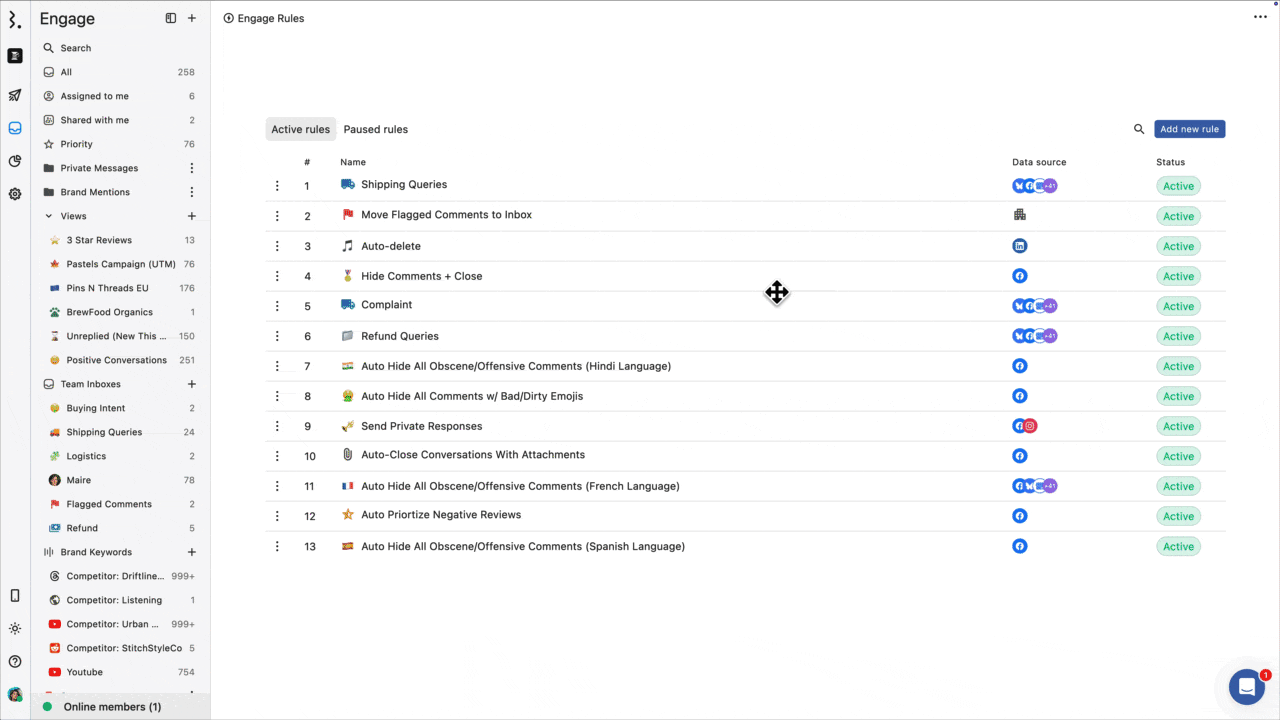Click the help question mark icon

(15, 661)
